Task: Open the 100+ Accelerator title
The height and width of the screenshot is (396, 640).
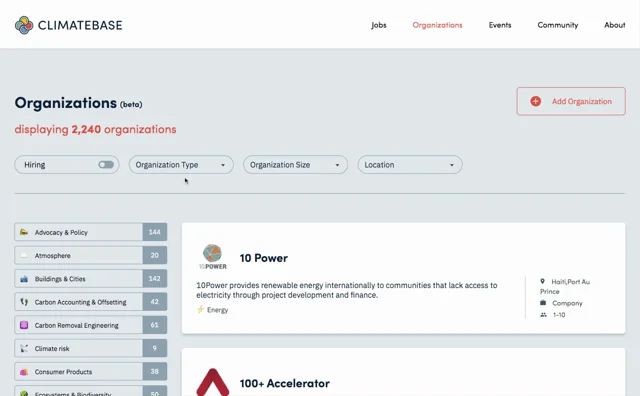Action: (x=284, y=383)
